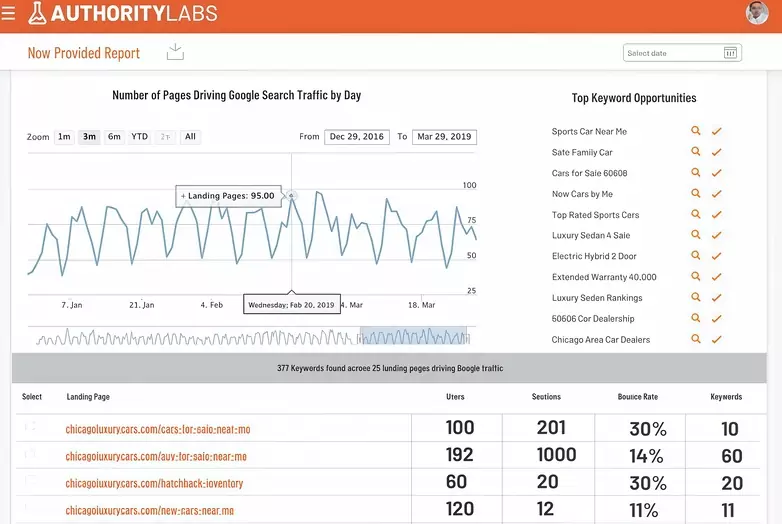The width and height of the screenshot is (782, 524).
Task: Check mark for Safe Family Car
Action: pos(717,152)
